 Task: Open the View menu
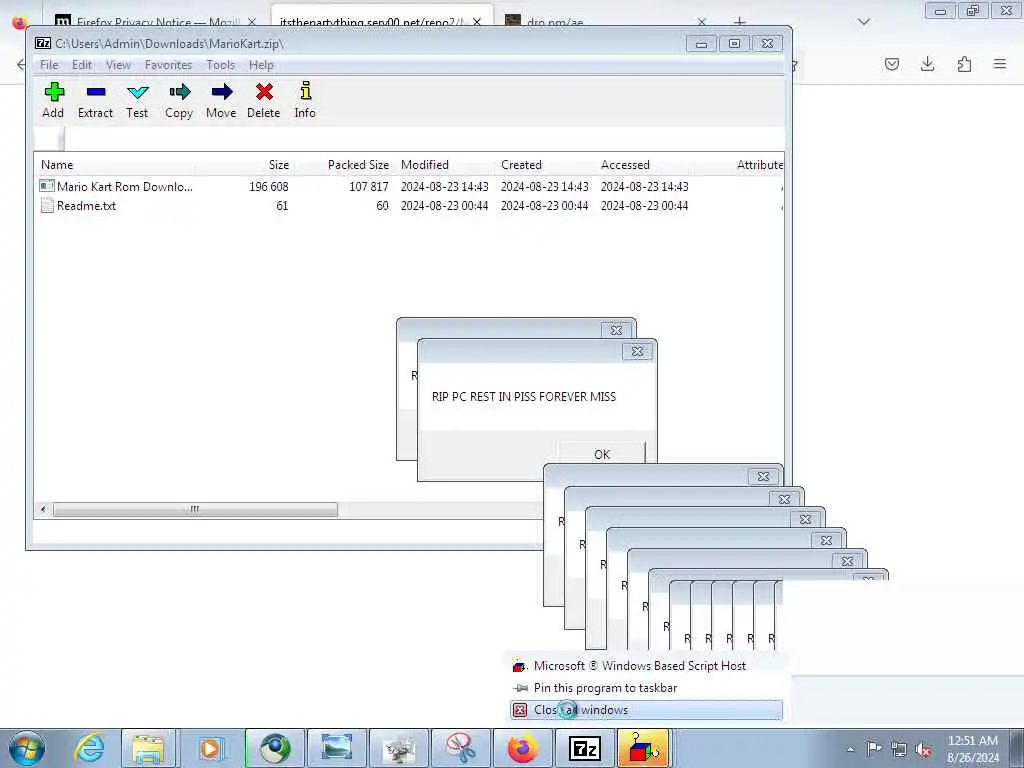coord(118,65)
